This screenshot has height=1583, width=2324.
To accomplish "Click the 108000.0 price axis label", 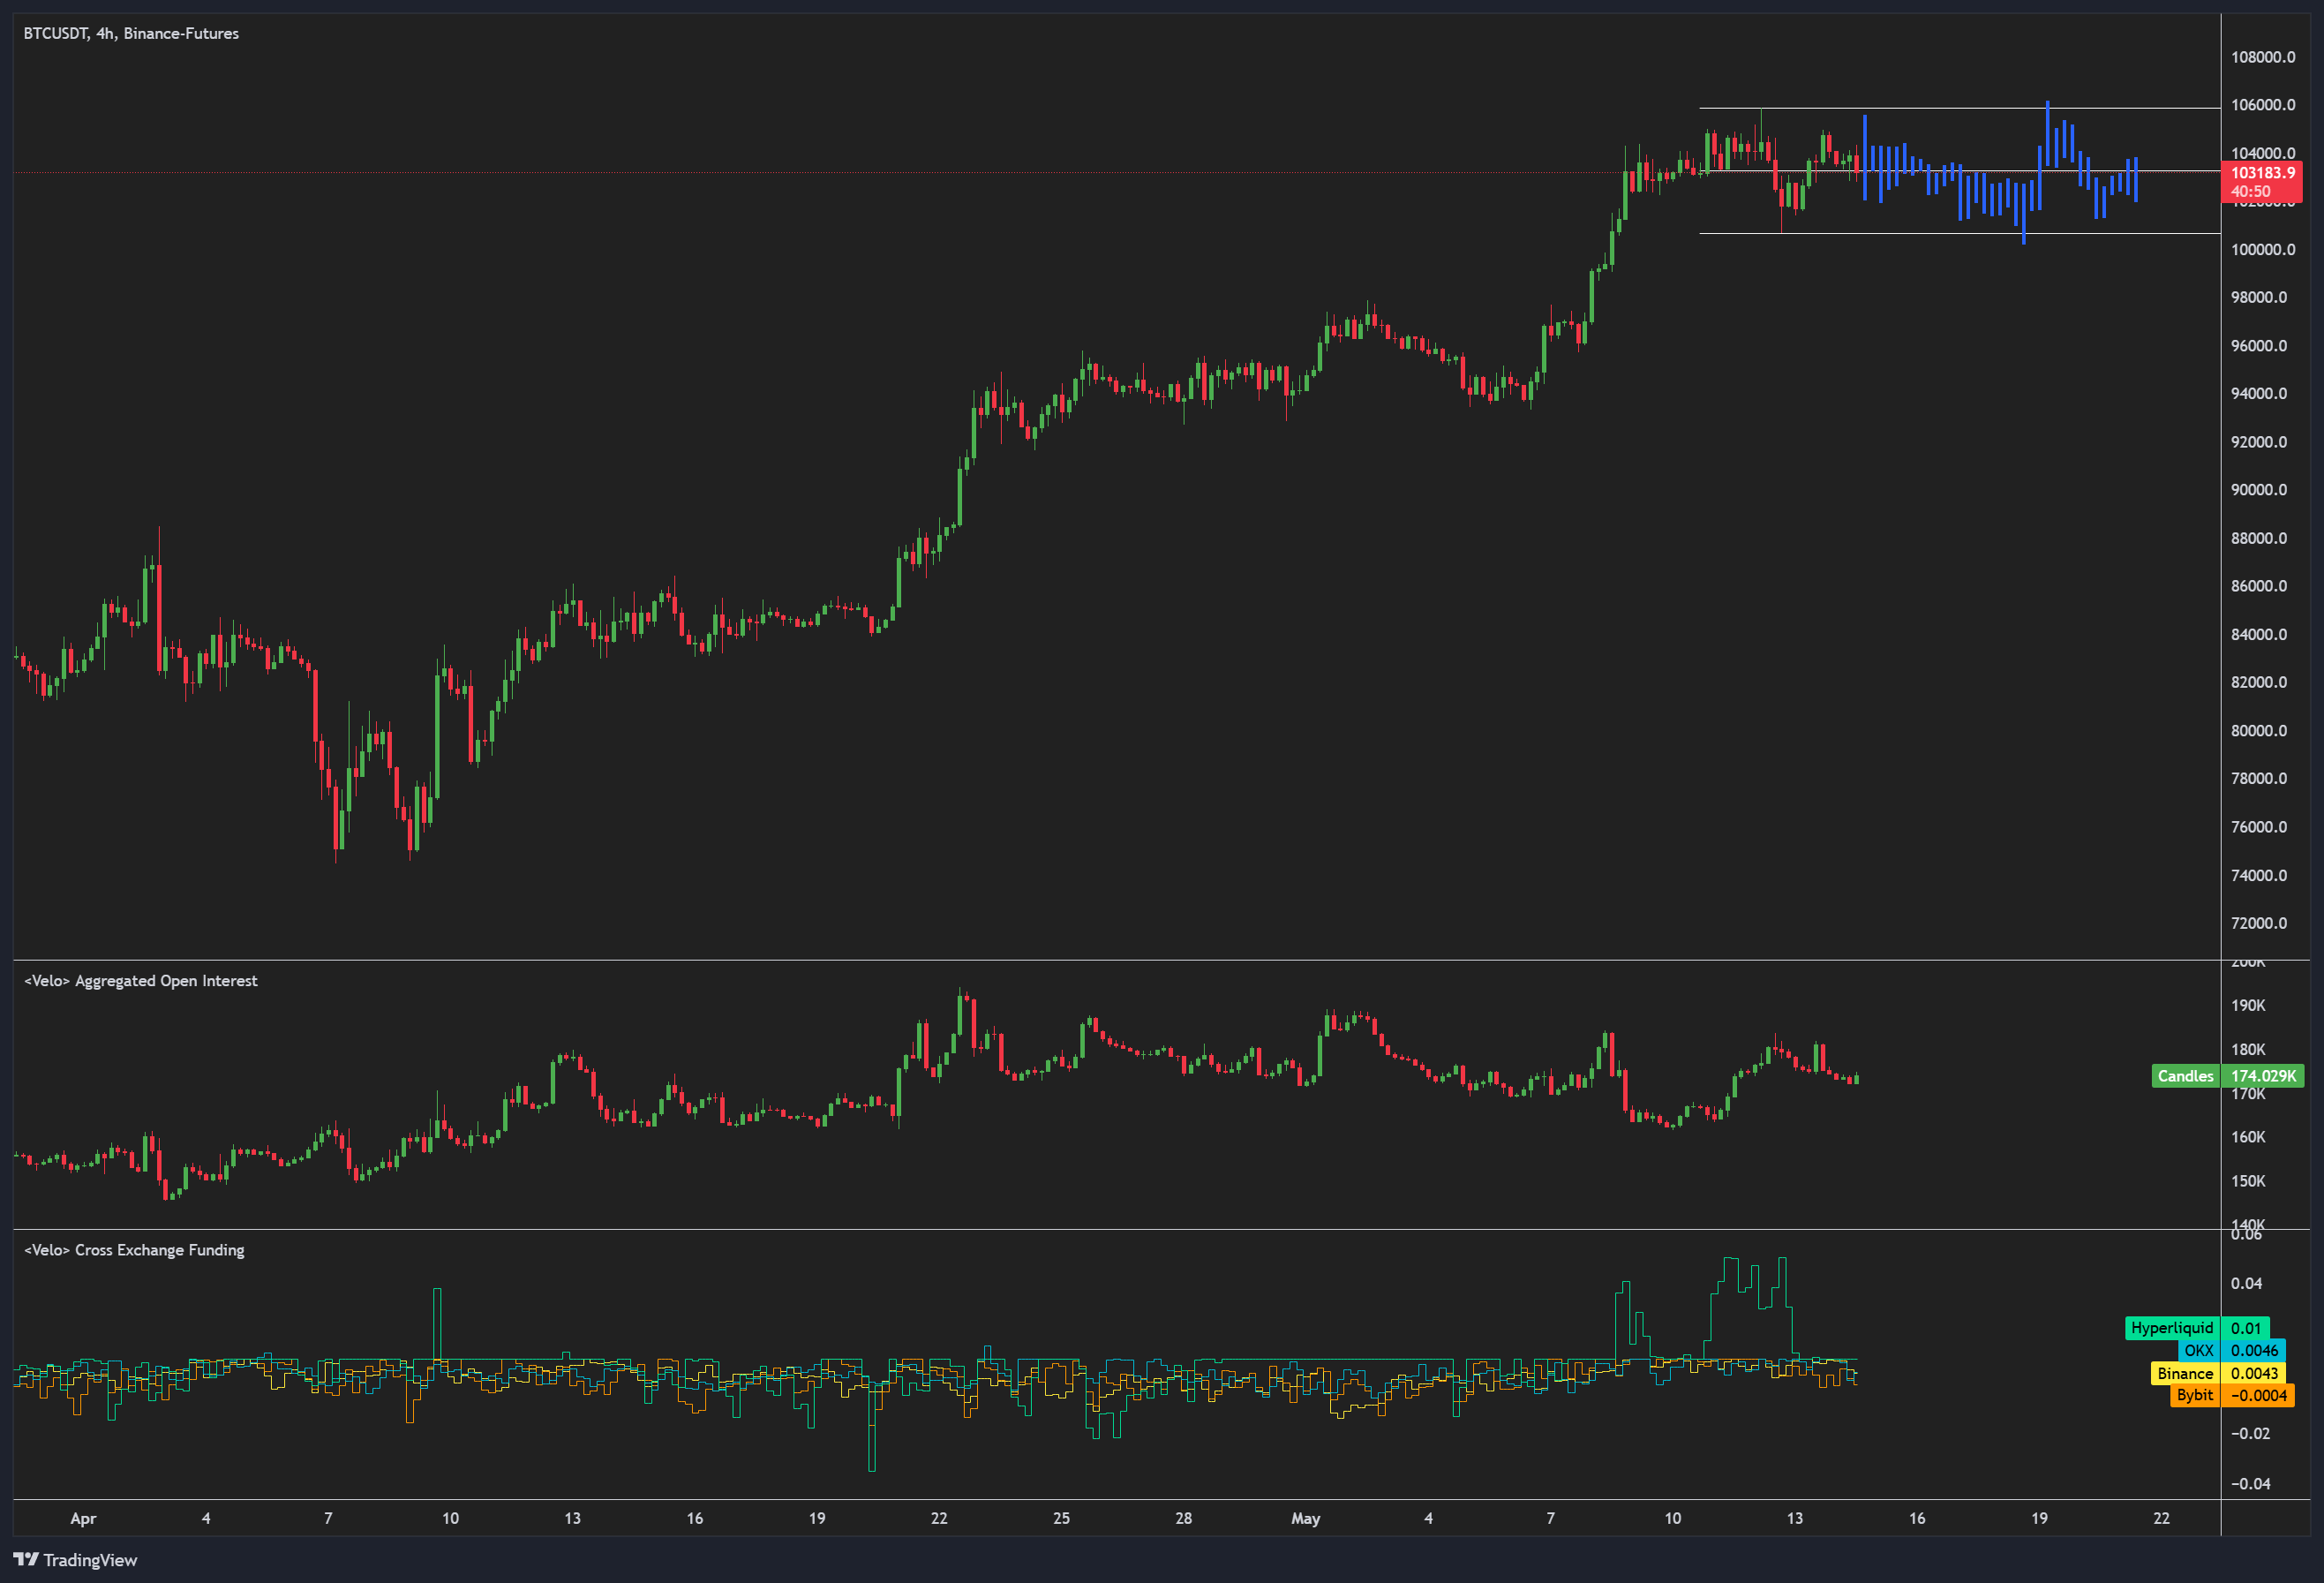I will [2262, 57].
